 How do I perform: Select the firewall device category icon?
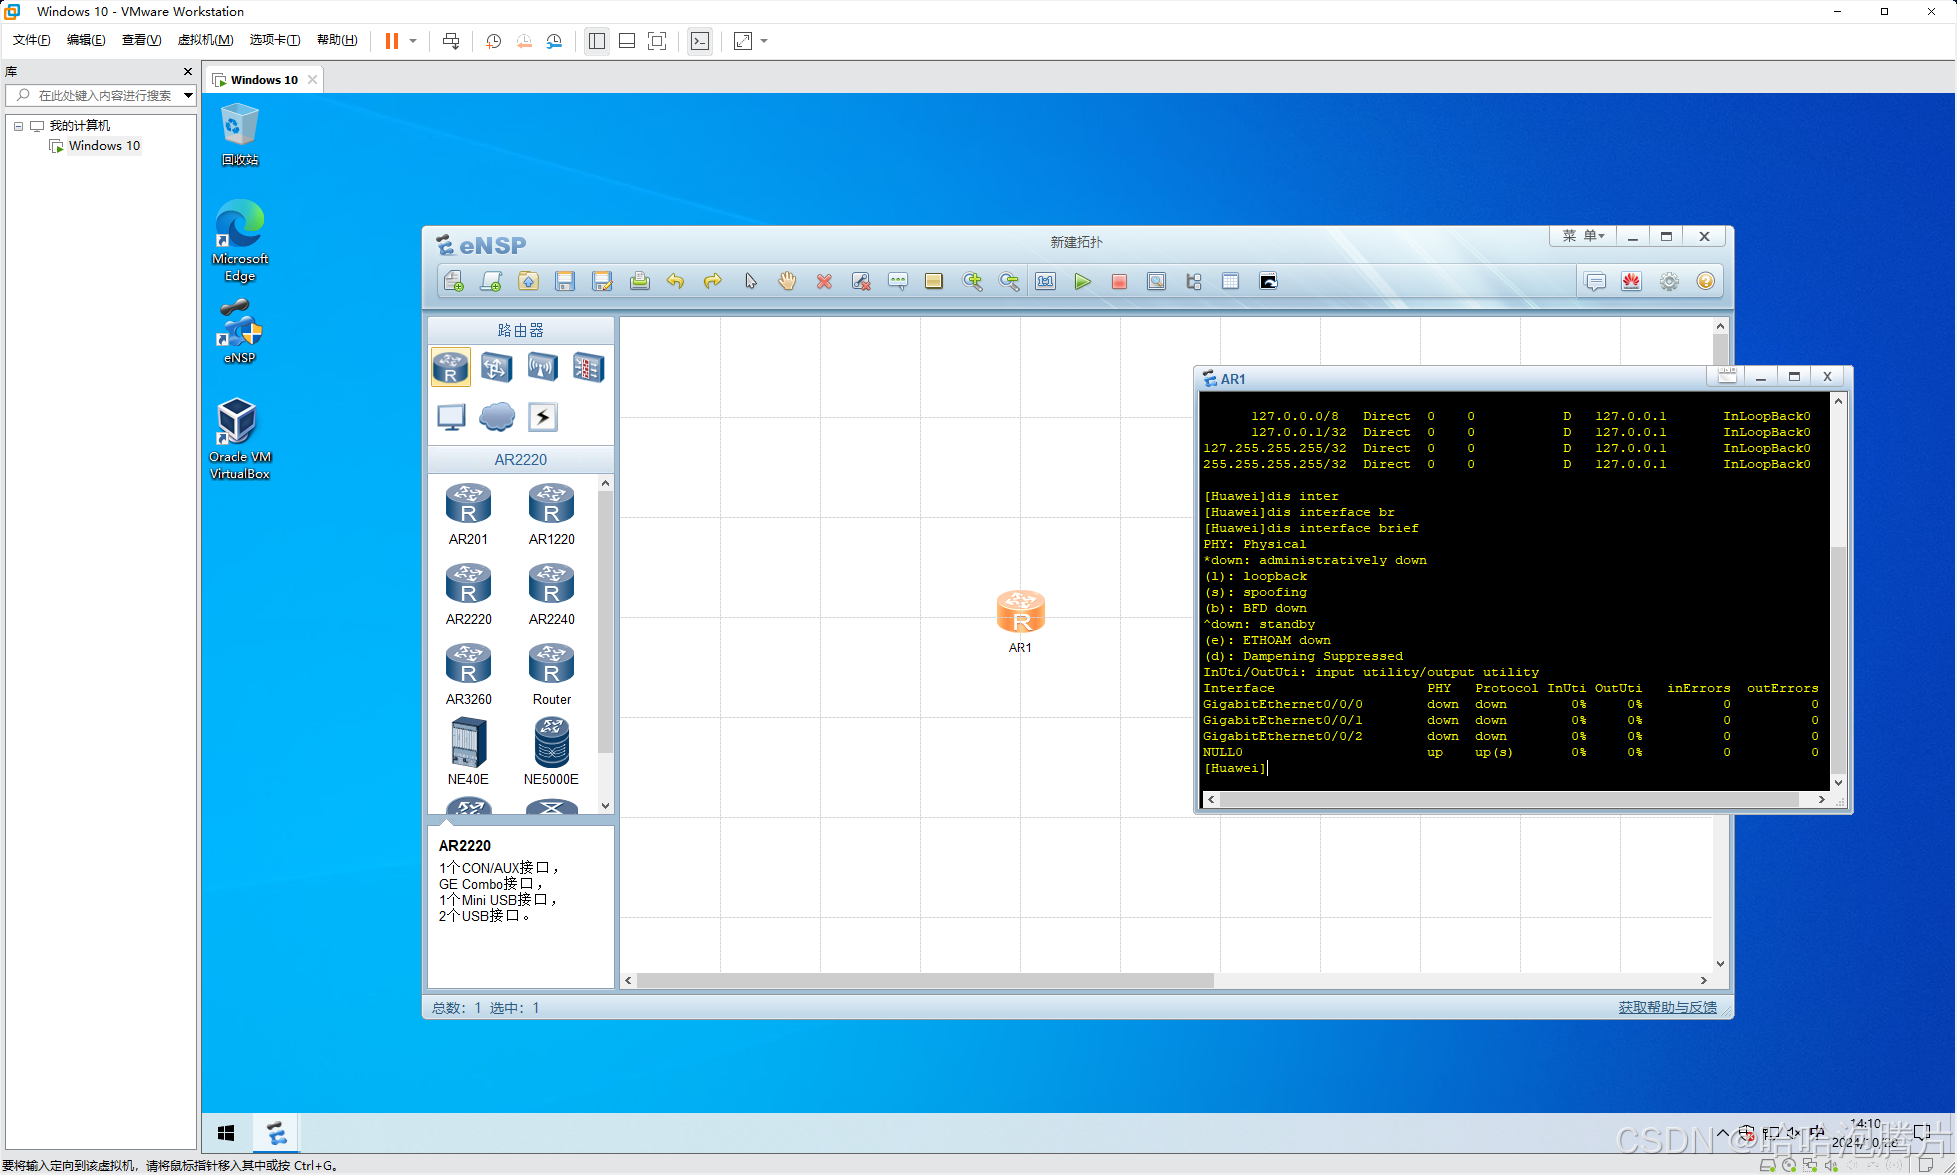coord(589,368)
